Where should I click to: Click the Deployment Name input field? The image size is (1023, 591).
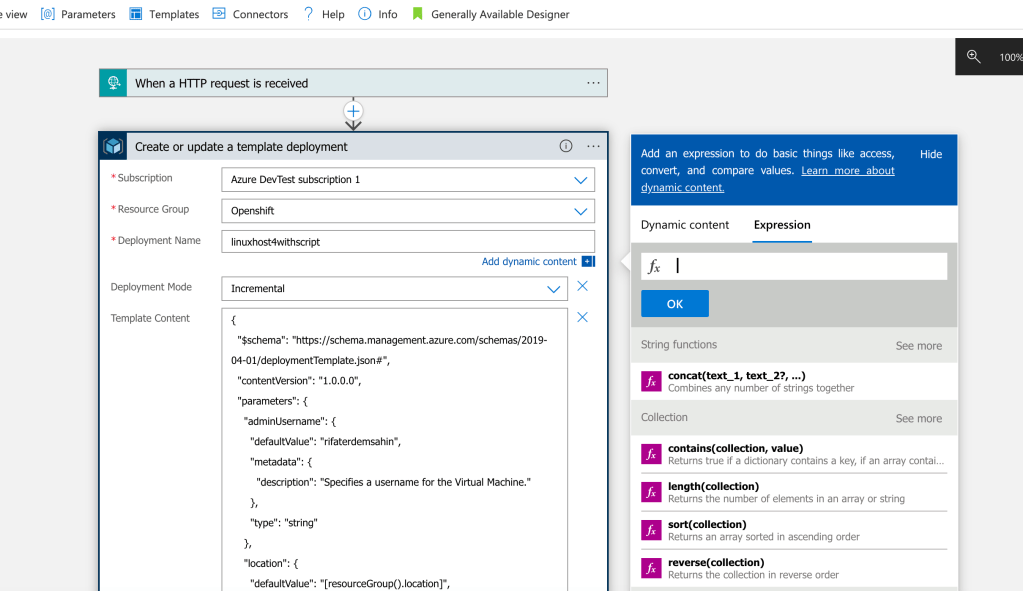[408, 242]
